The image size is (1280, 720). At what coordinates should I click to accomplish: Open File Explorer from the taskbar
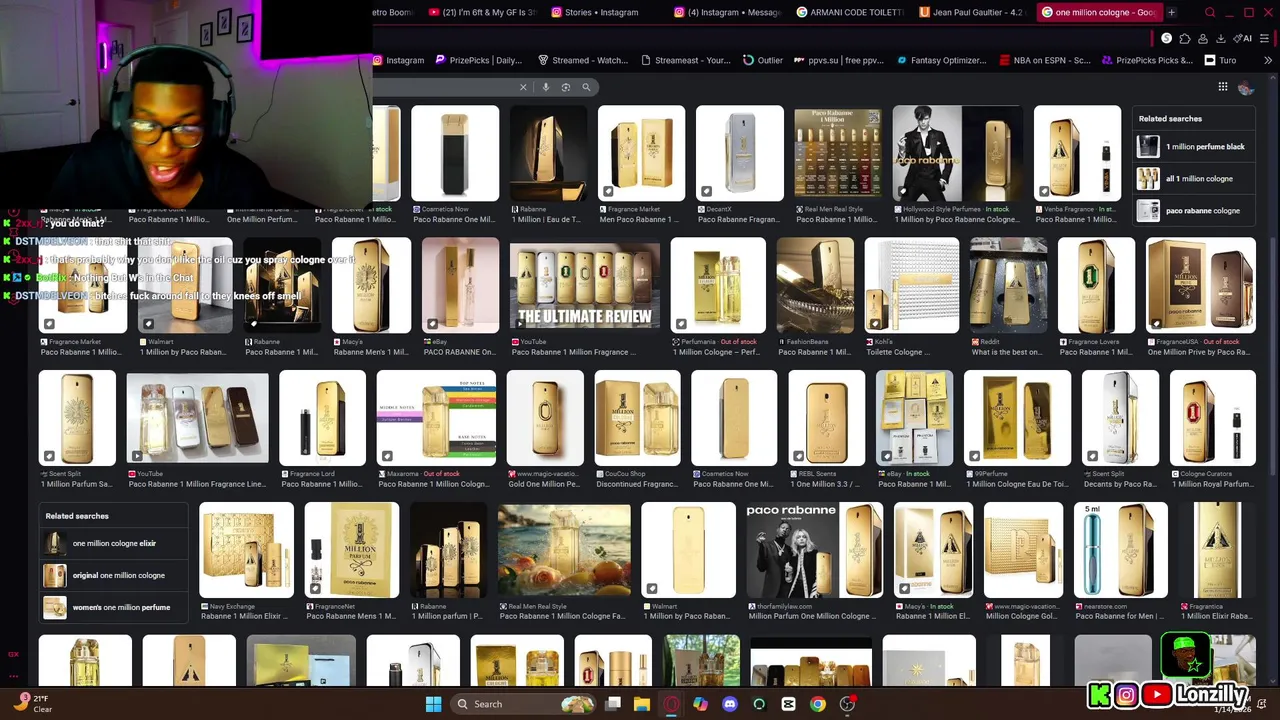click(x=642, y=704)
